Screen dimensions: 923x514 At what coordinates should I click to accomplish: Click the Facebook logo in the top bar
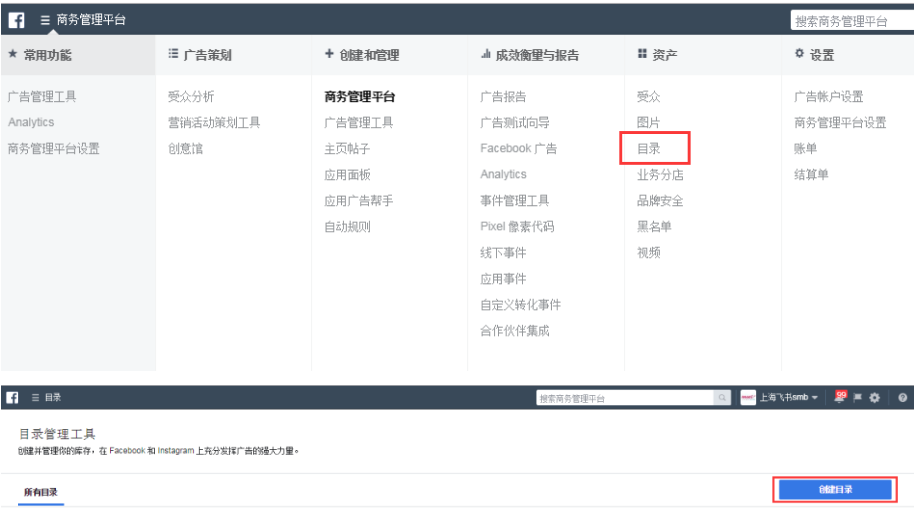[x=16, y=20]
